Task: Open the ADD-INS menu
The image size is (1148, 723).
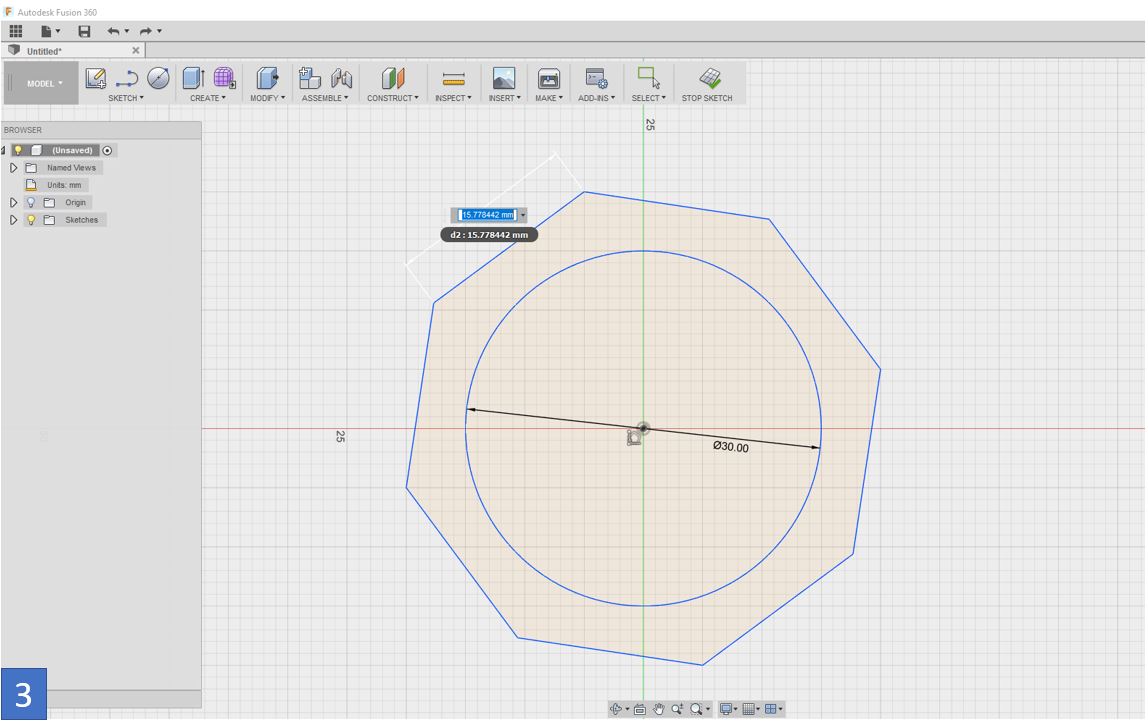Action: (x=596, y=98)
